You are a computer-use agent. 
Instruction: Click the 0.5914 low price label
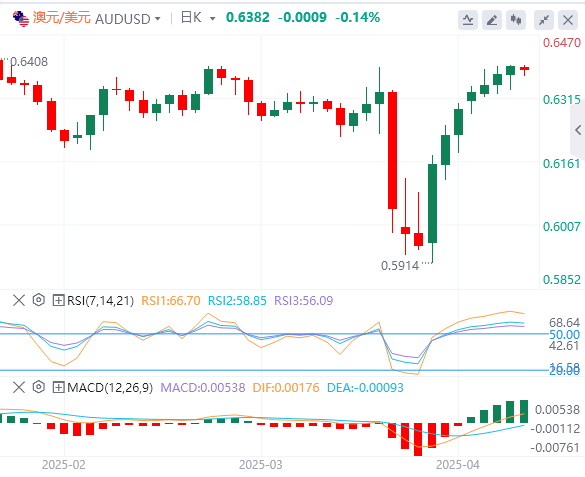point(400,266)
